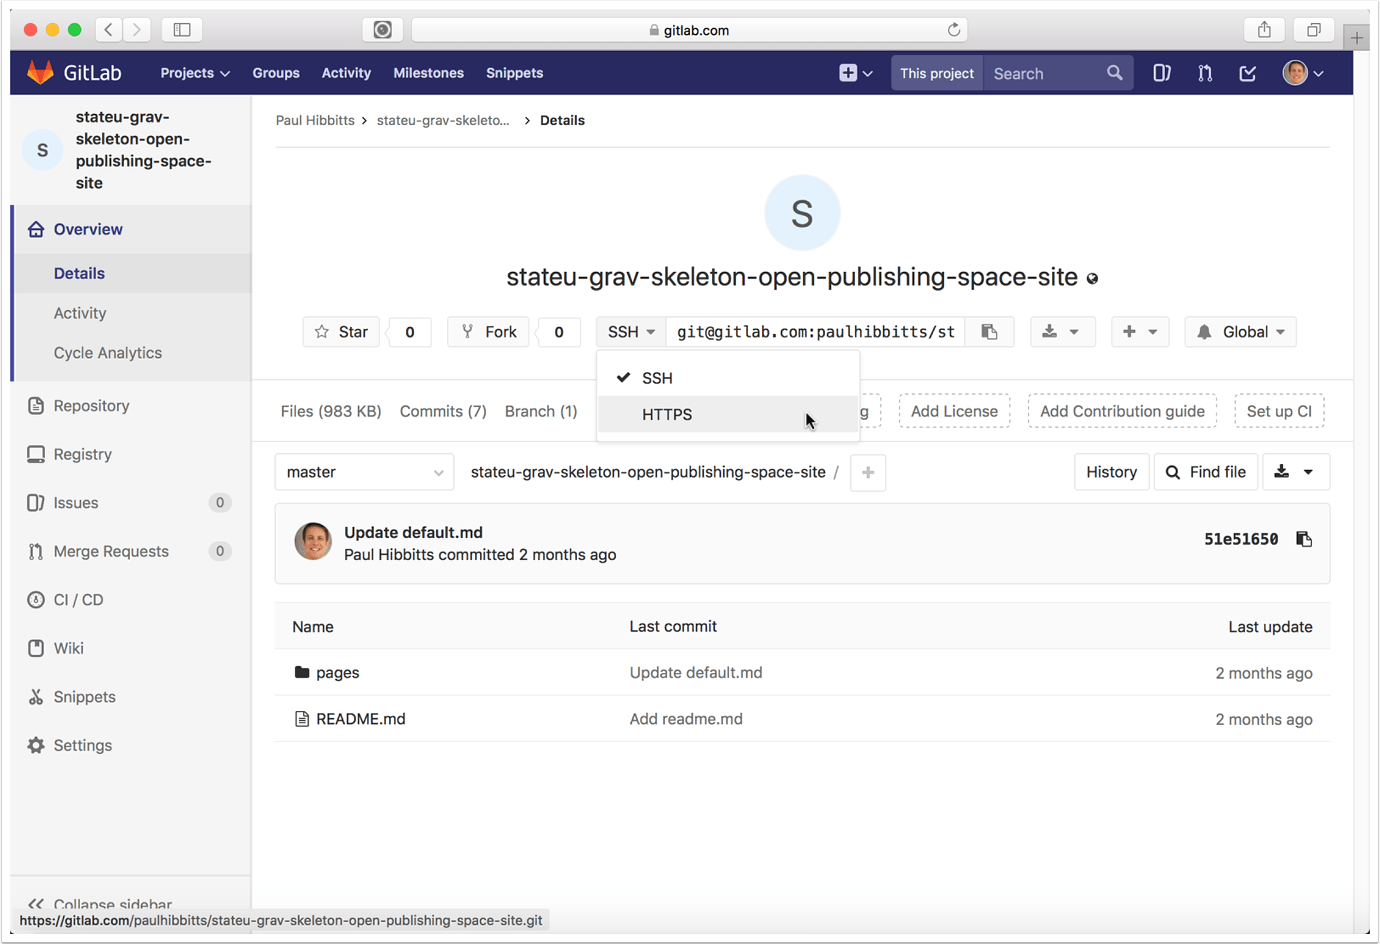Screen dimensions: 1380x944
Task: Select SSH as the clone protocol
Action: tap(657, 378)
